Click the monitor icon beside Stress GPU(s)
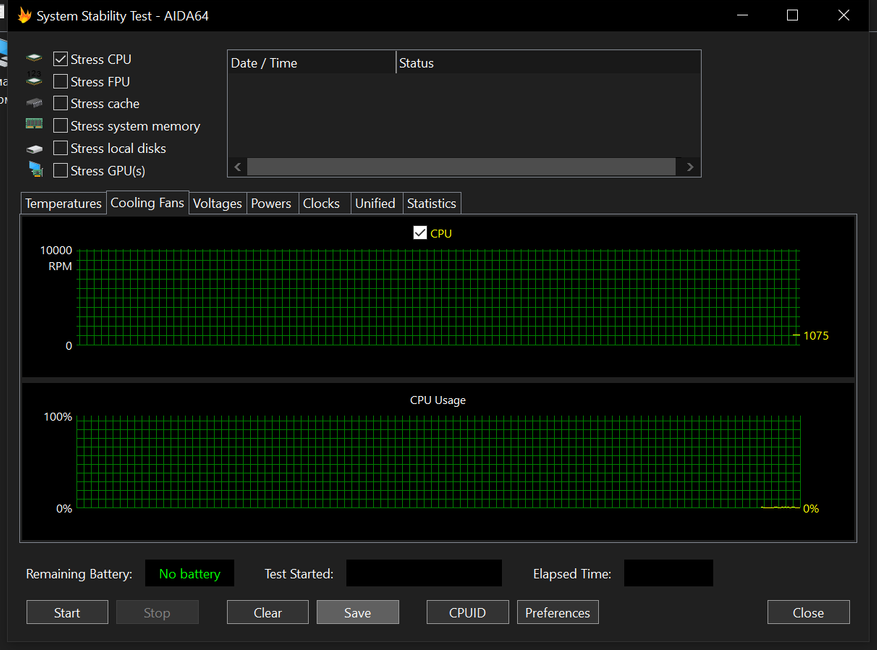877x650 pixels. (35, 170)
